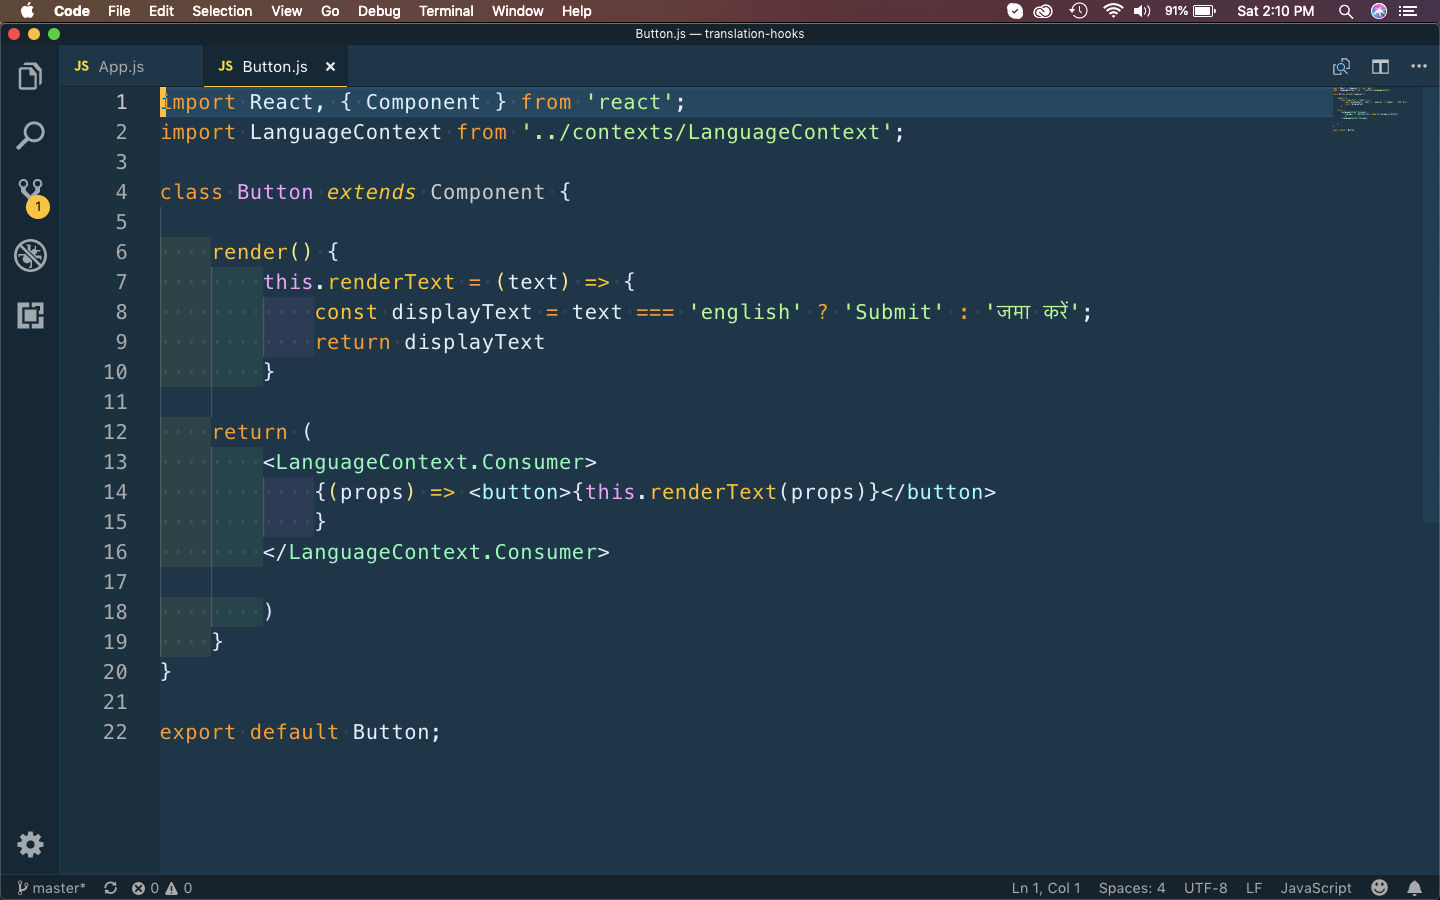The height and width of the screenshot is (900, 1440).
Task: Click the battery status indicator
Action: pyautogui.click(x=1190, y=11)
